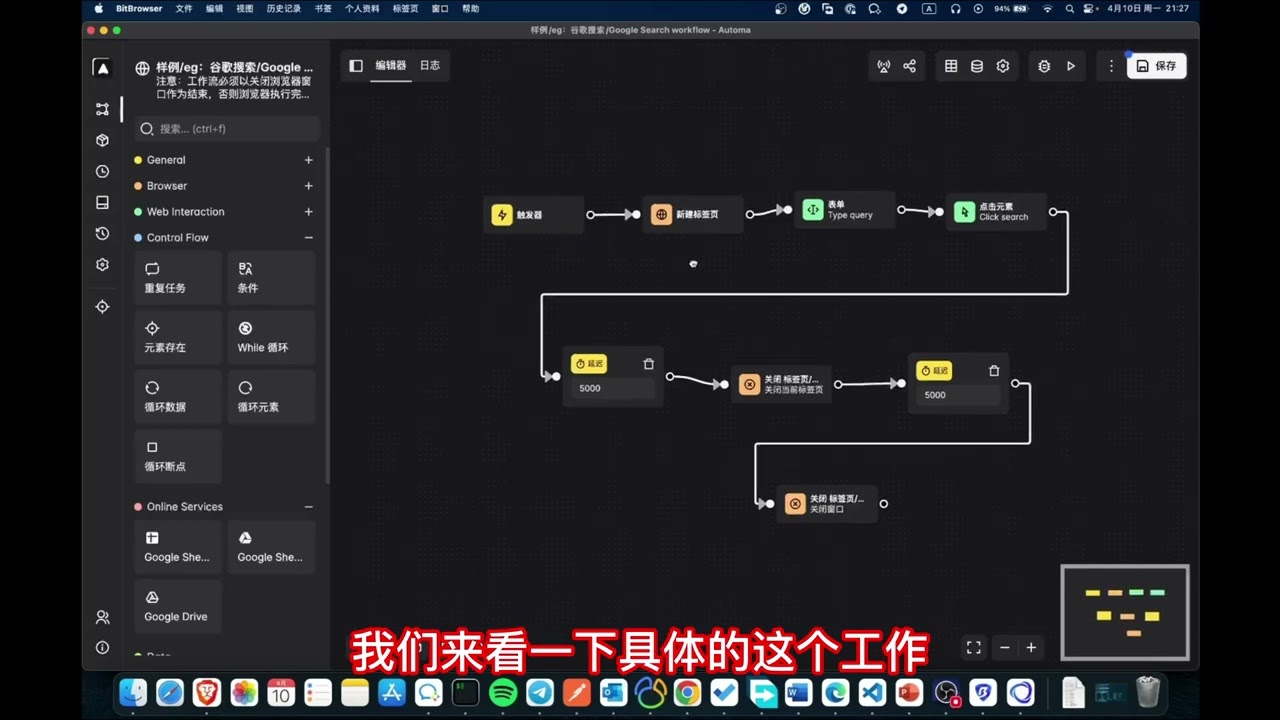
Task: Open the Workflows sidebar icon
Action: point(102,109)
